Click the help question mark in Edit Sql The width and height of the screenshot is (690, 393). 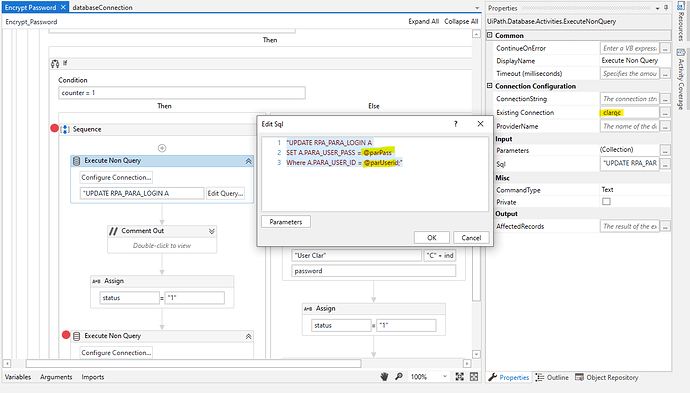(455, 124)
